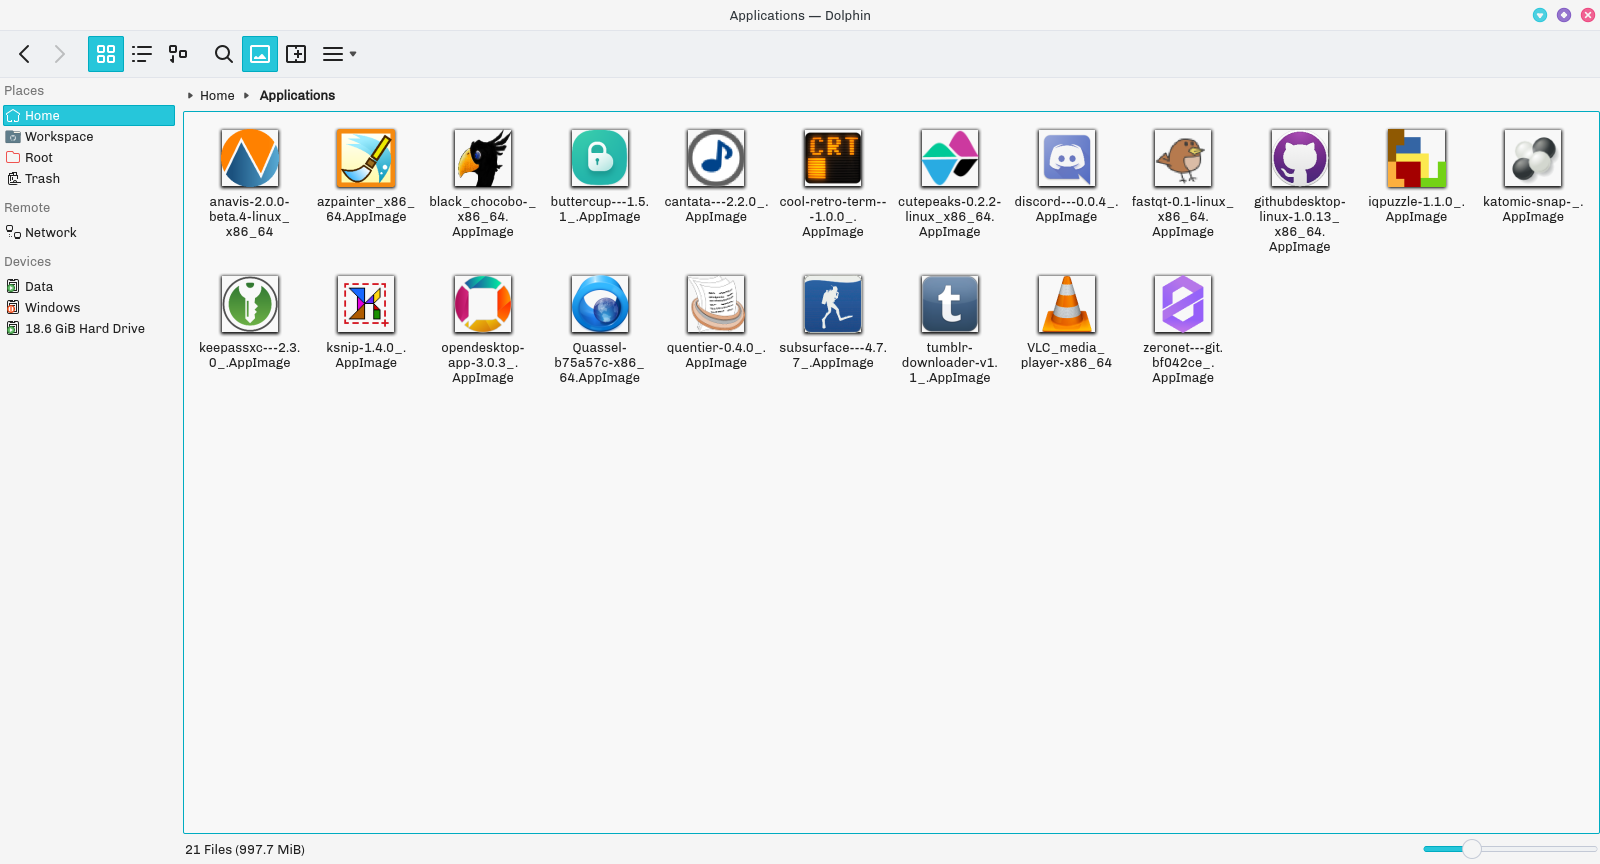Open the search magnifier tool

[x=224, y=54]
